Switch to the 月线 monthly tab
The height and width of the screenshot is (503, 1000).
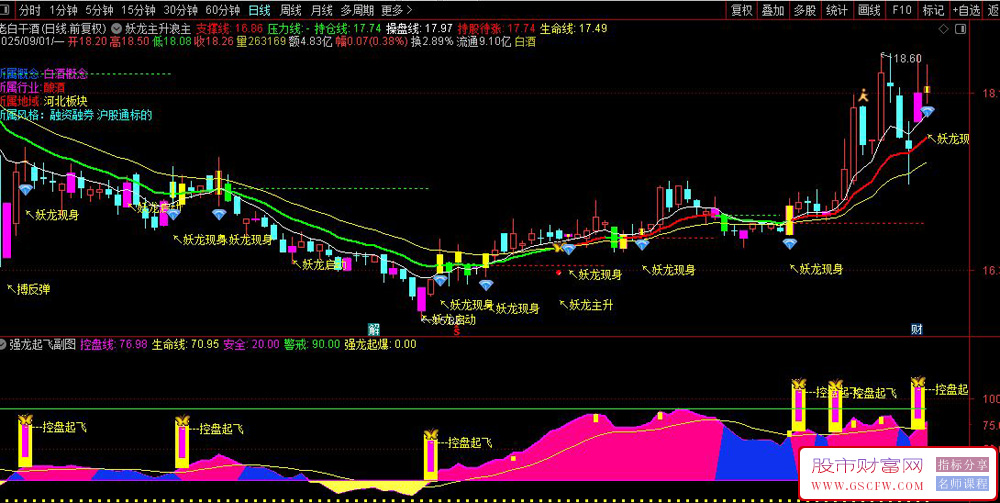coord(321,10)
